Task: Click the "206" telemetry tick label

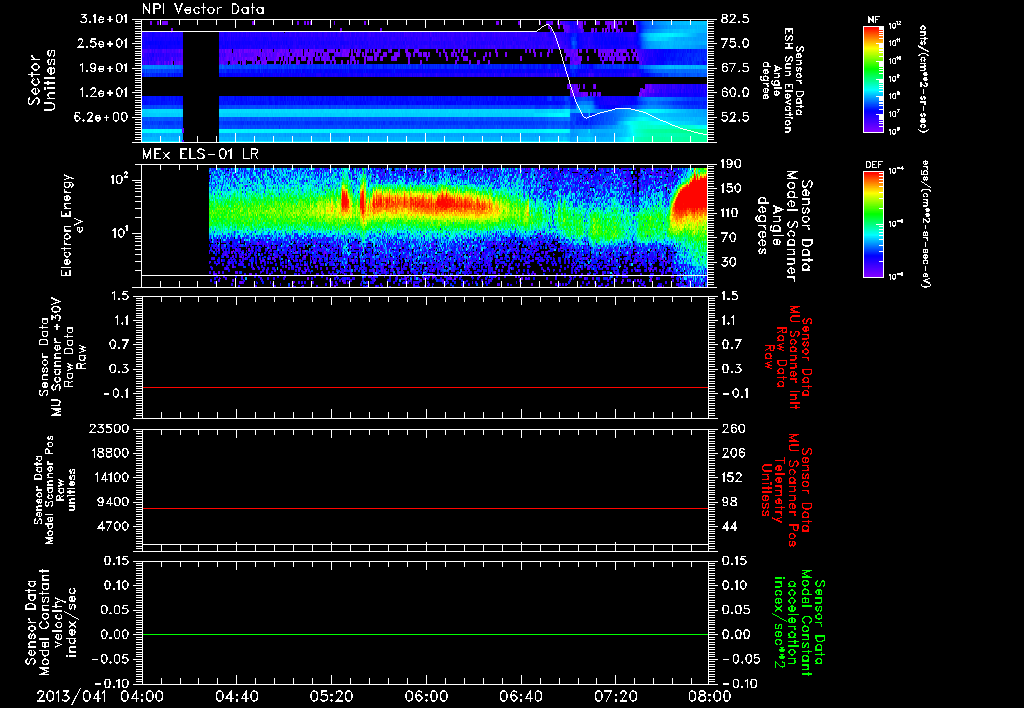Action: (733, 453)
